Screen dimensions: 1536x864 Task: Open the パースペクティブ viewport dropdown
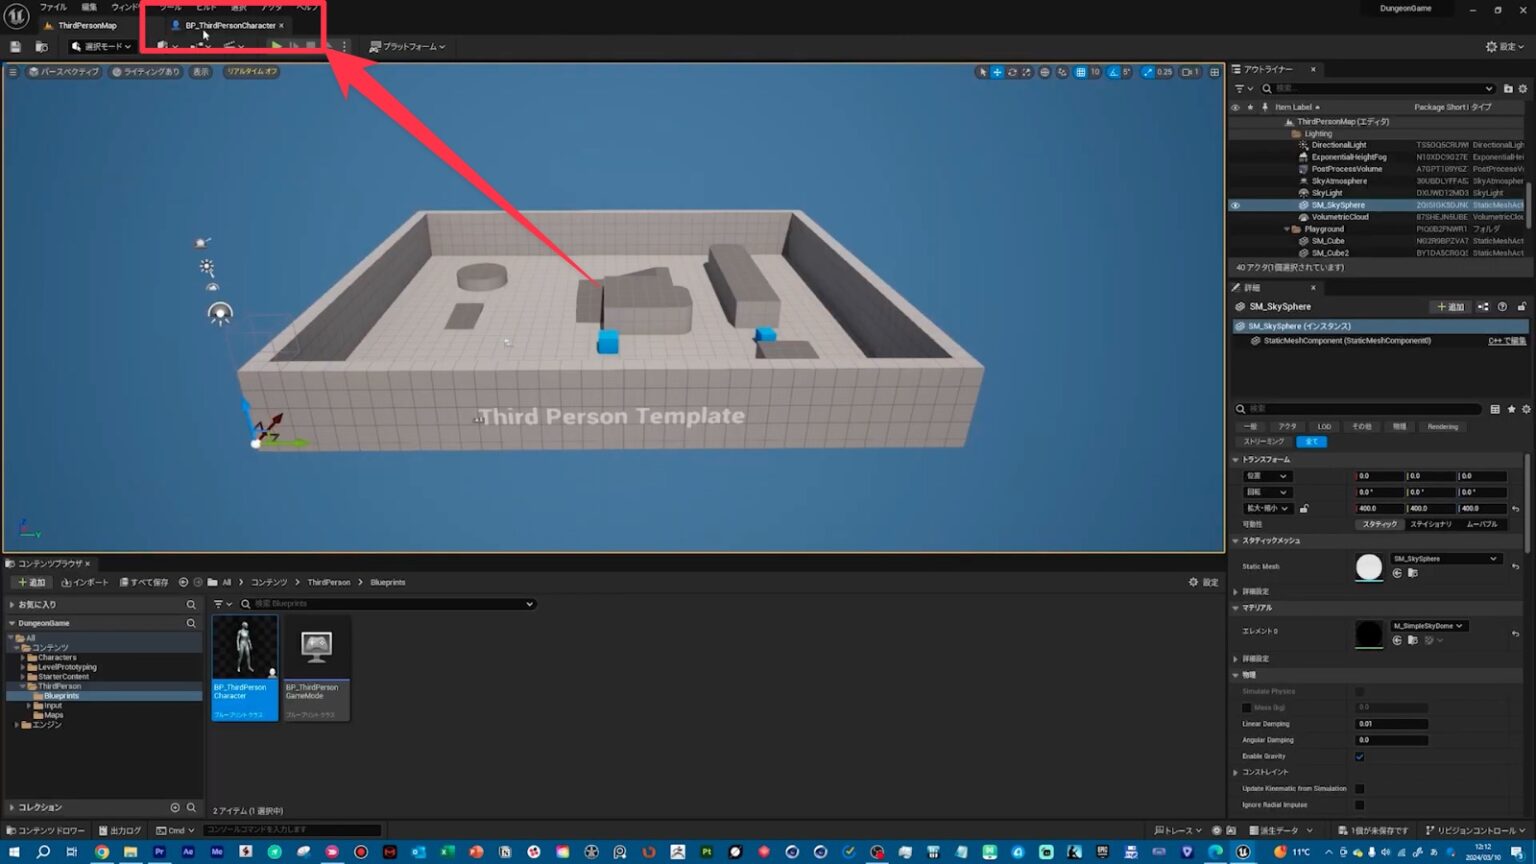coord(62,71)
